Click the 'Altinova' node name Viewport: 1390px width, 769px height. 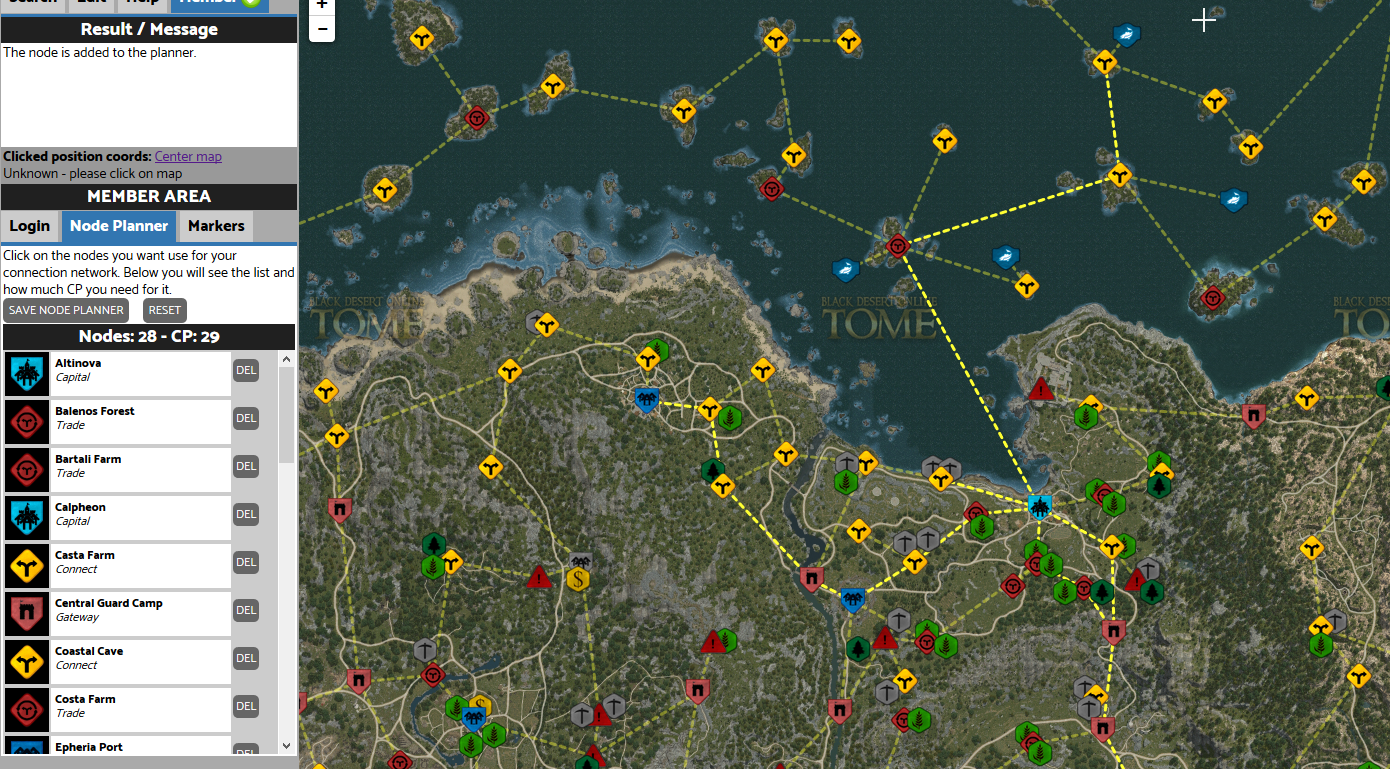[78, 363]
